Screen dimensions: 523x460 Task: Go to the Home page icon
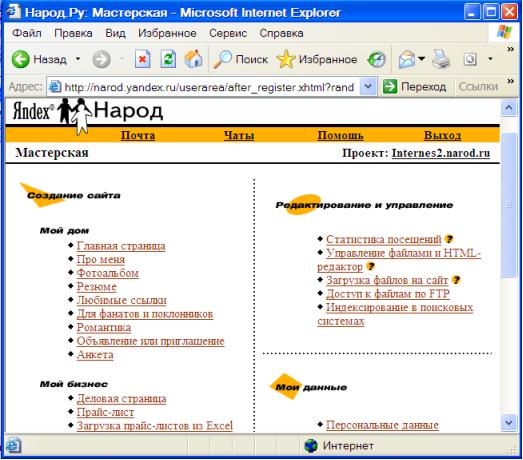click(x=193, y=59)
